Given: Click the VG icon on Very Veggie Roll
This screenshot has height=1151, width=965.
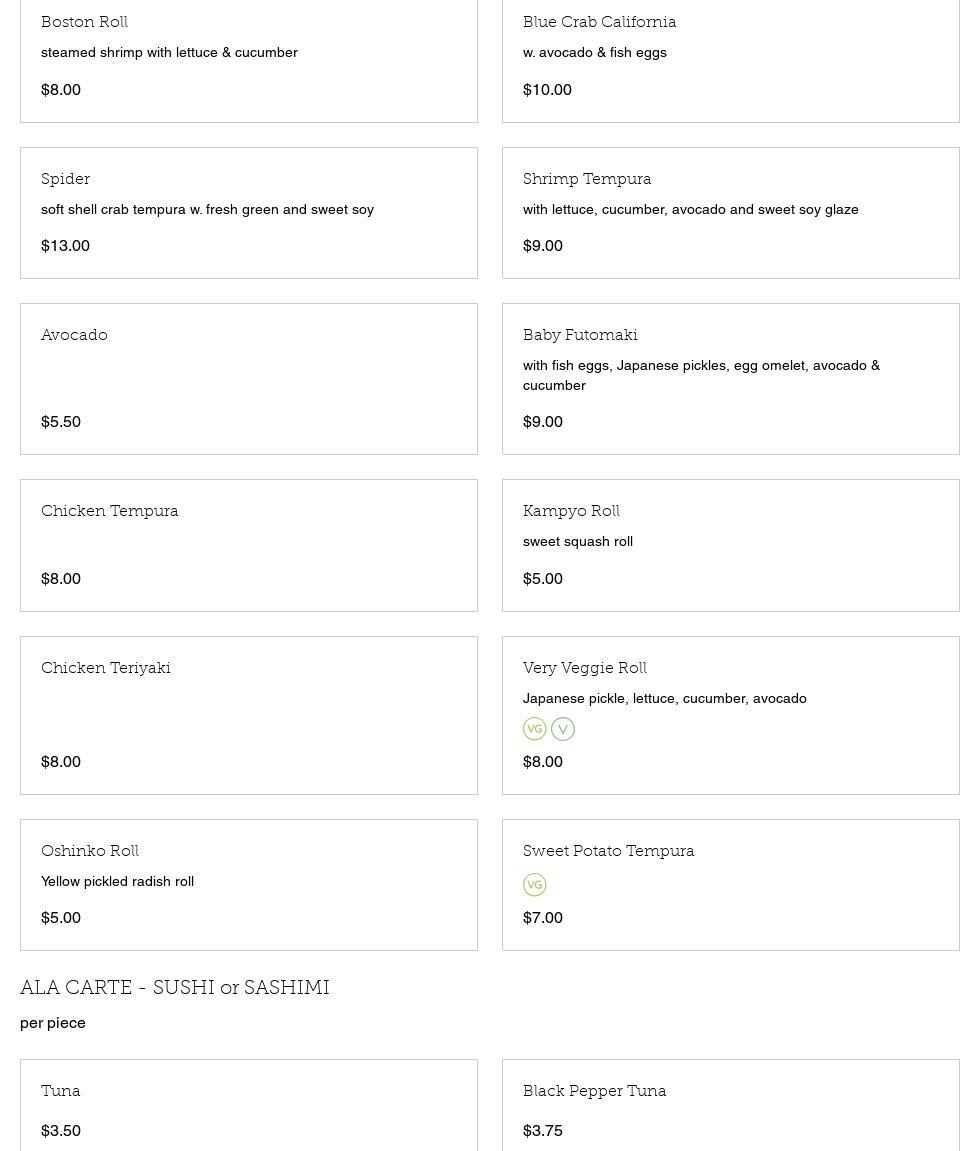Looking at the screenshot, I should coord(535,729).
